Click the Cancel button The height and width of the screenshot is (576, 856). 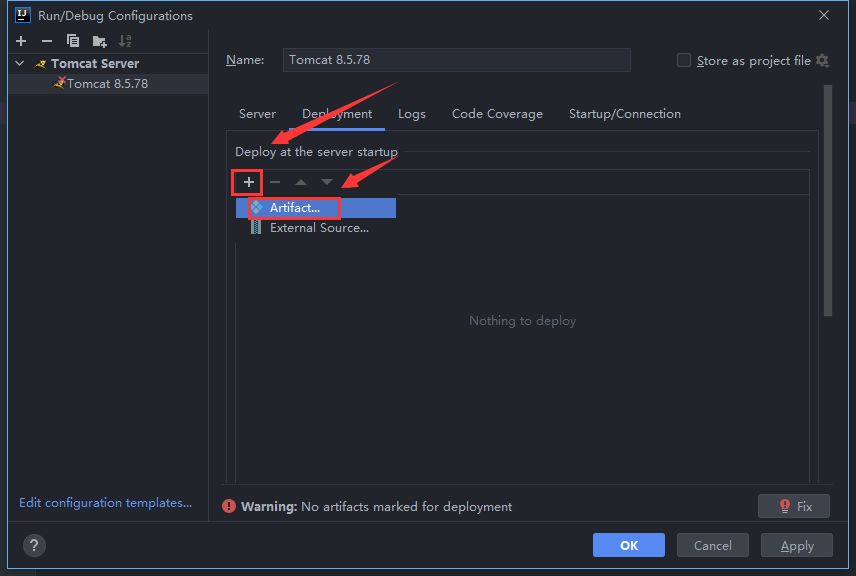(712, 545)
